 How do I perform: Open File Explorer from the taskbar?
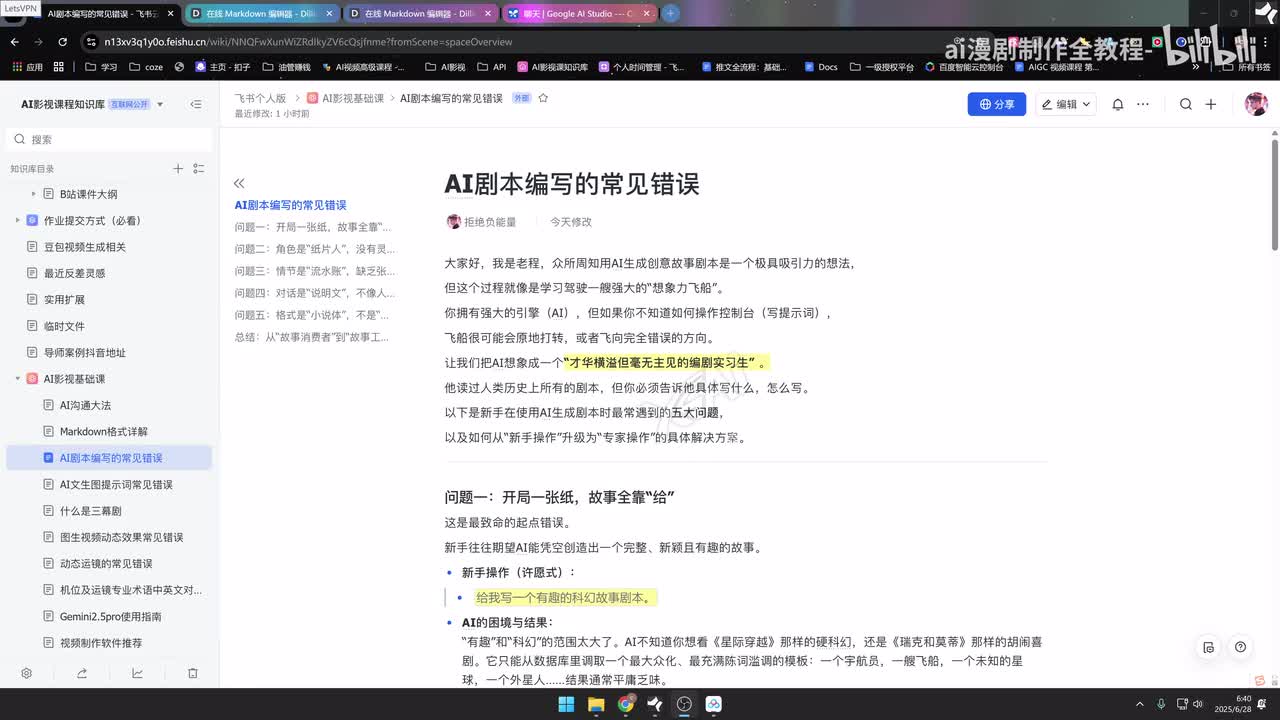[596, 704]
